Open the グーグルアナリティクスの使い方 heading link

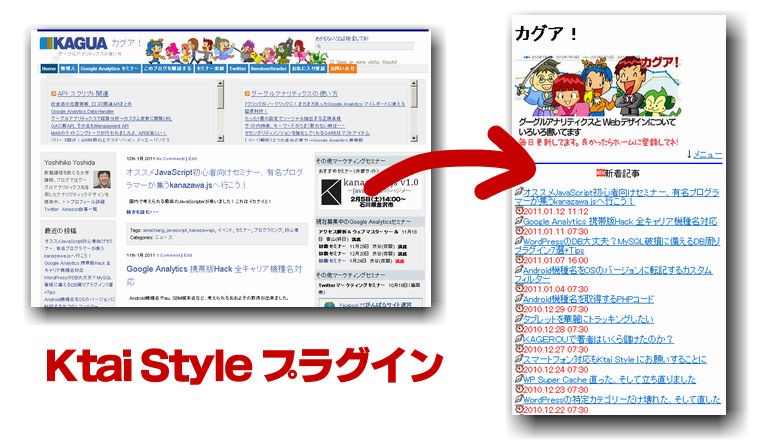coord(294,93)
